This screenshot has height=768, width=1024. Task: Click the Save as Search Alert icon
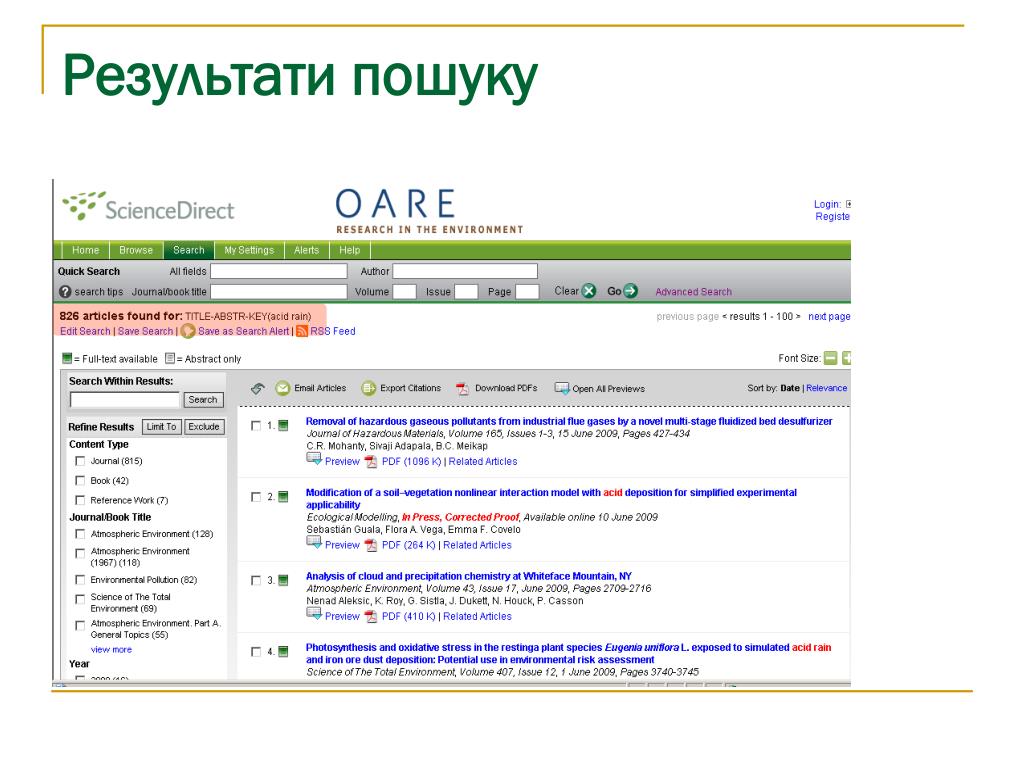coord(188,331)
